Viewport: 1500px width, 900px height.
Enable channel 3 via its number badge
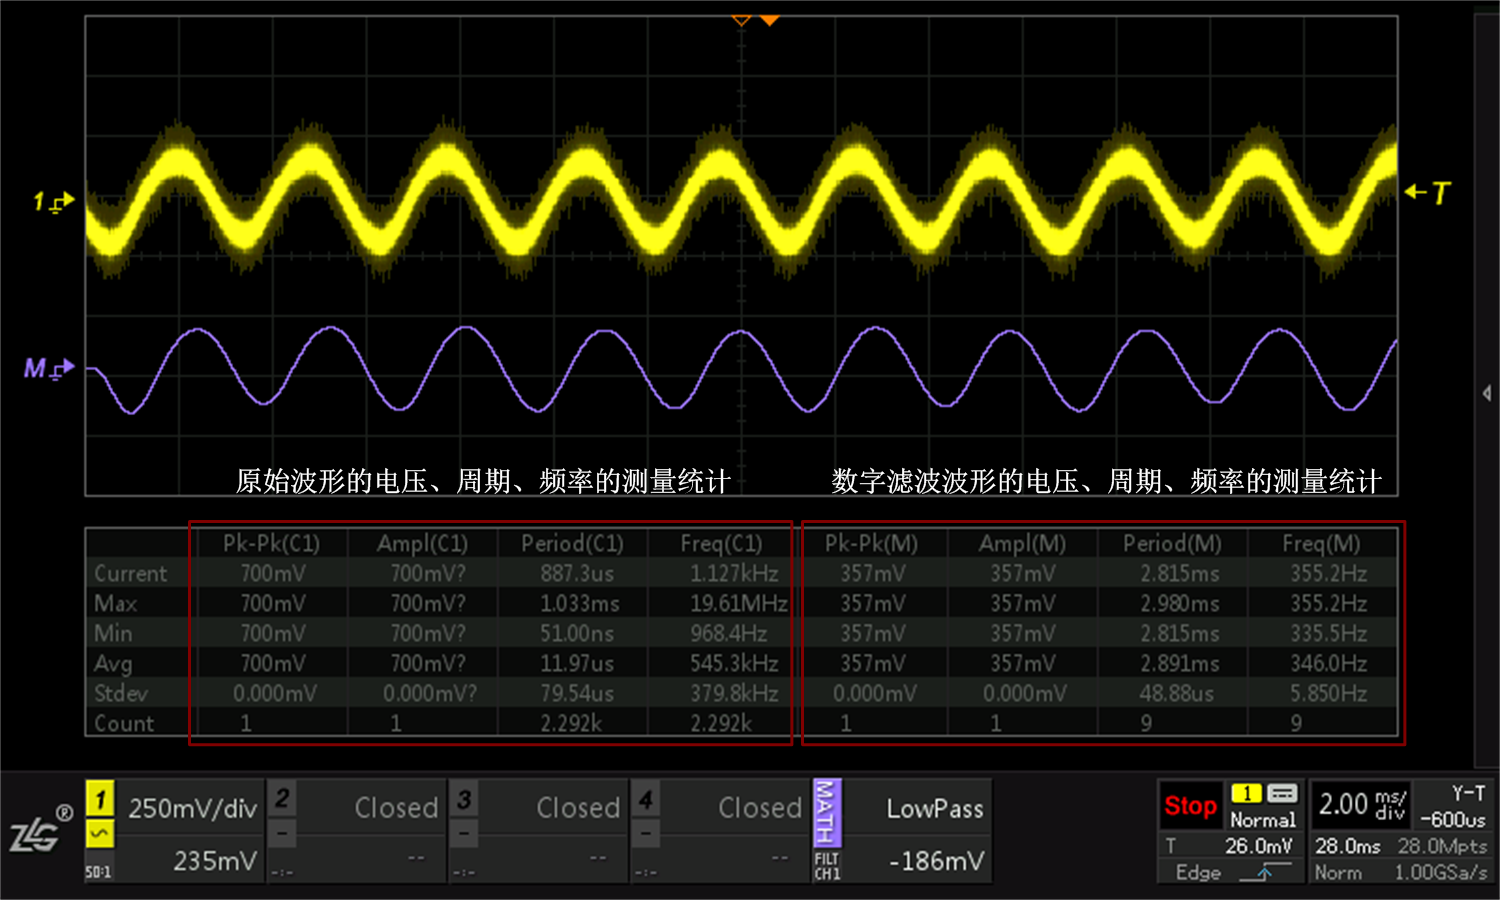[x=464, y=799]
